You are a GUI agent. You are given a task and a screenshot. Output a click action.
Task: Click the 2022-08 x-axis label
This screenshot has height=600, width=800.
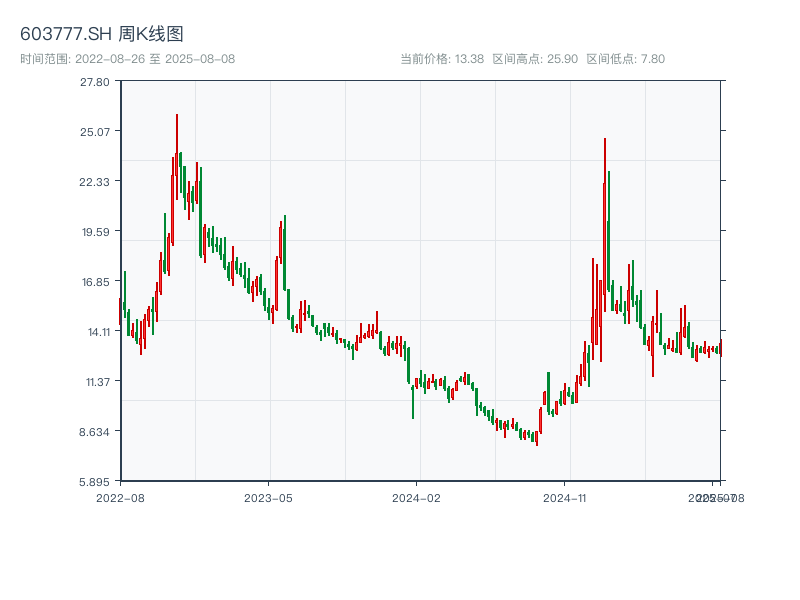120,498
